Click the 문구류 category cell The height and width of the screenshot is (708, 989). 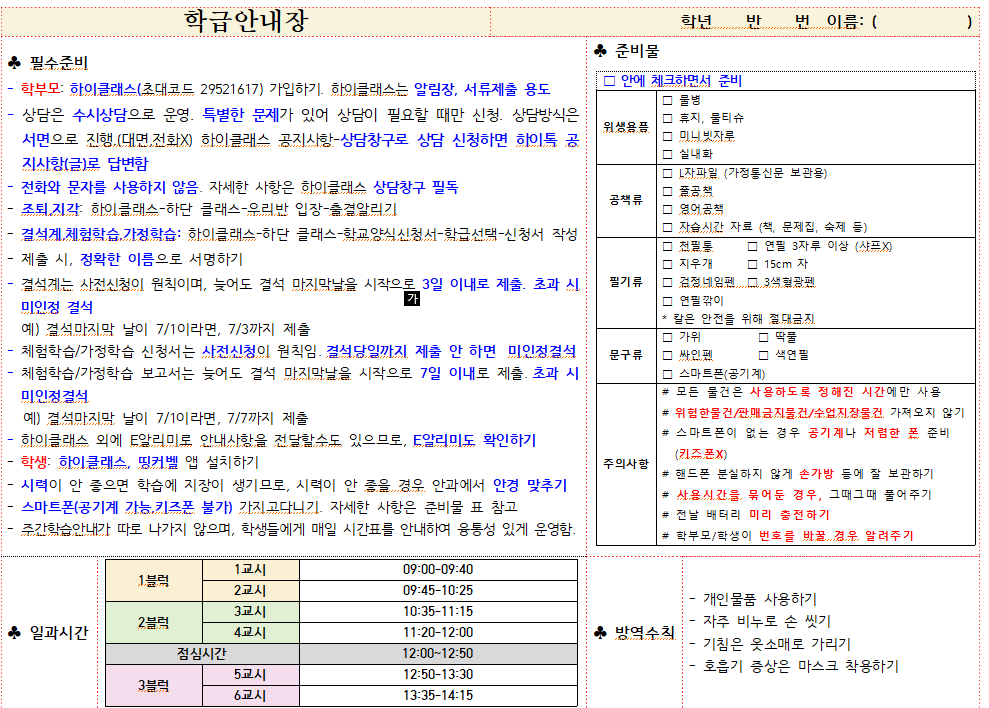click(x=626, y=355)
